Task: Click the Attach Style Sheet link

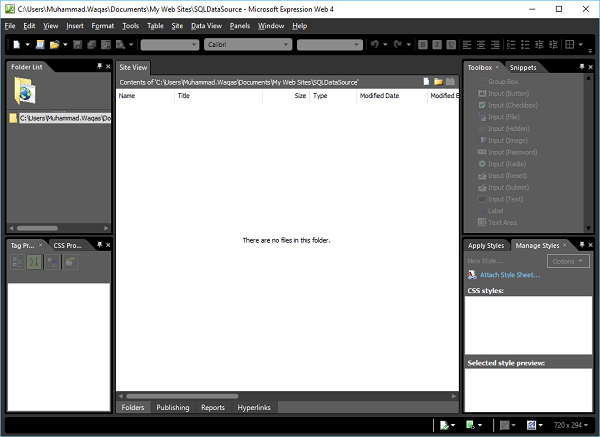Action: click(510, 275)
